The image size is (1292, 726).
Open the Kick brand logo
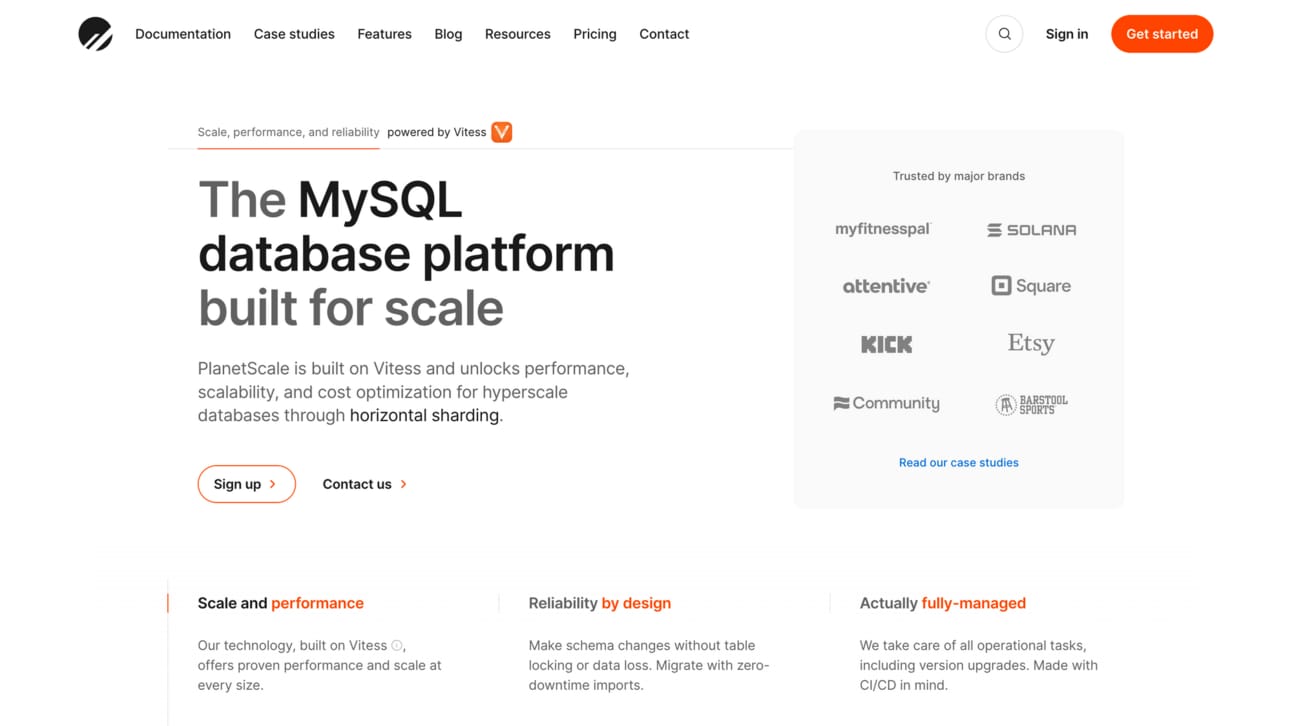pos(886,344)
